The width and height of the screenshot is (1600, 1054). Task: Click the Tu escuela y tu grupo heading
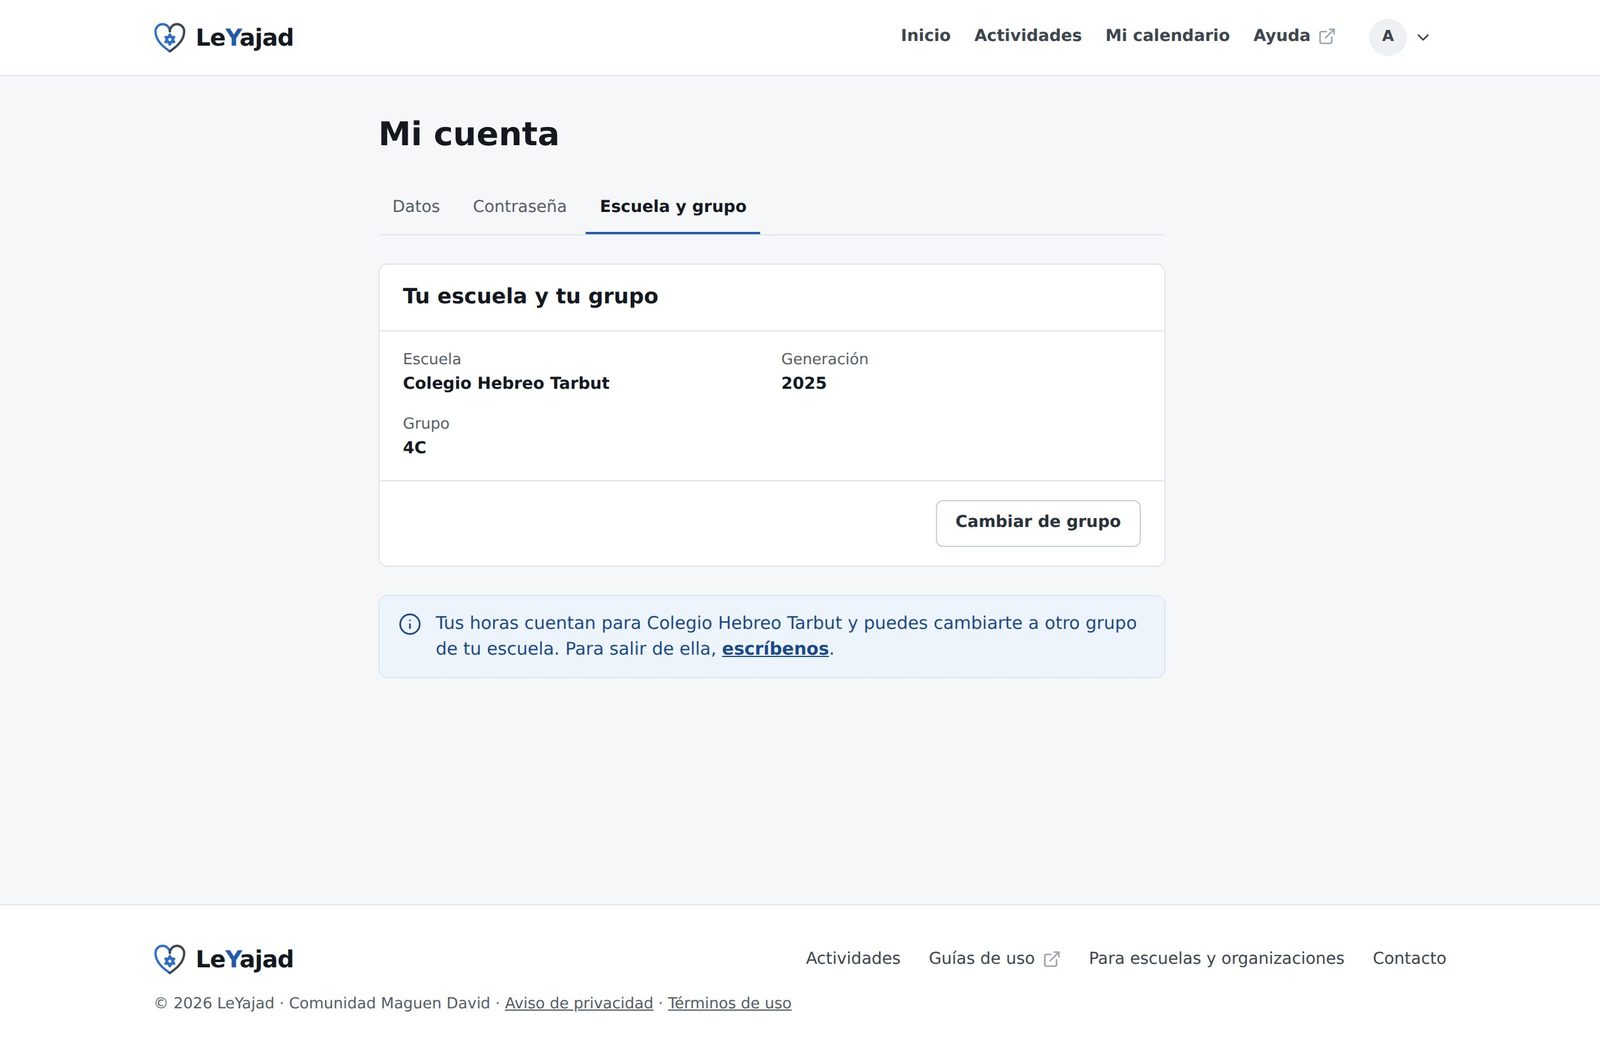pos(530,296)
